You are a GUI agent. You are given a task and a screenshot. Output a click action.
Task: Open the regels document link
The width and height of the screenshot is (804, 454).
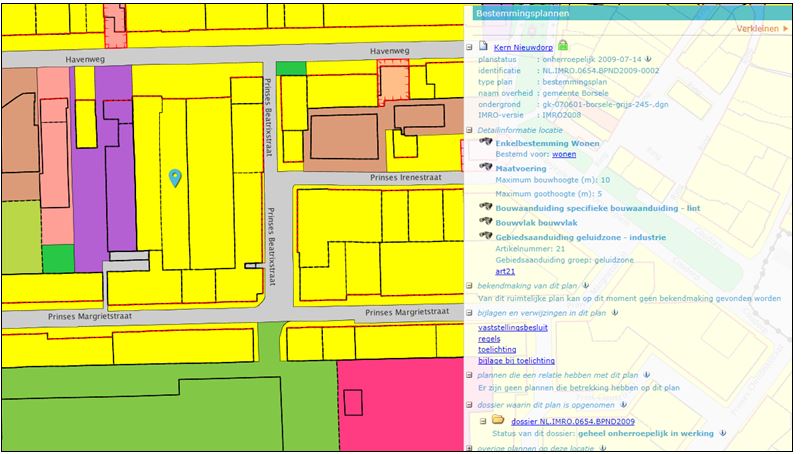(490, 339)
